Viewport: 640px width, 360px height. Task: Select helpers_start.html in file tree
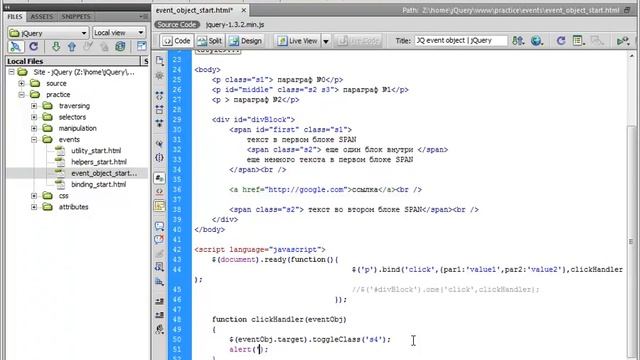point(99,162)
